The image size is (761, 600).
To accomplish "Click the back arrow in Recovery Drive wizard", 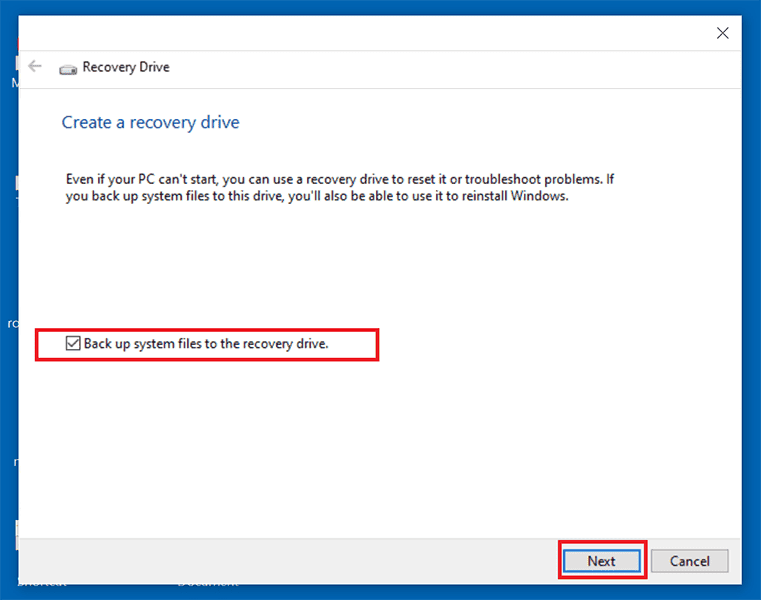I will coord(35,66).
